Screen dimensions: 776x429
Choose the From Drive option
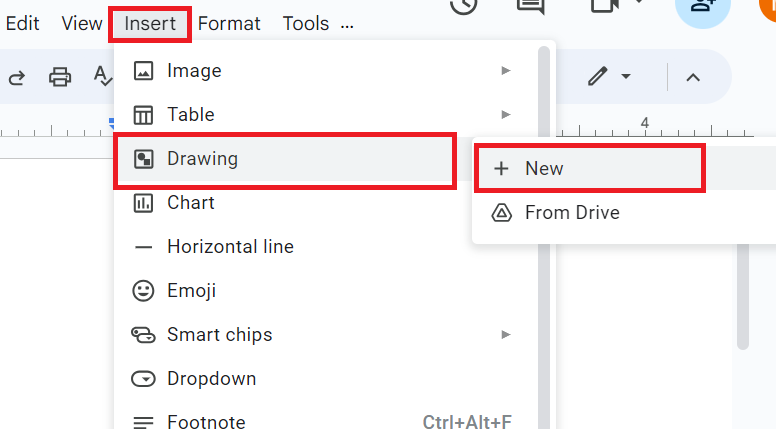[x=572, y=212]
